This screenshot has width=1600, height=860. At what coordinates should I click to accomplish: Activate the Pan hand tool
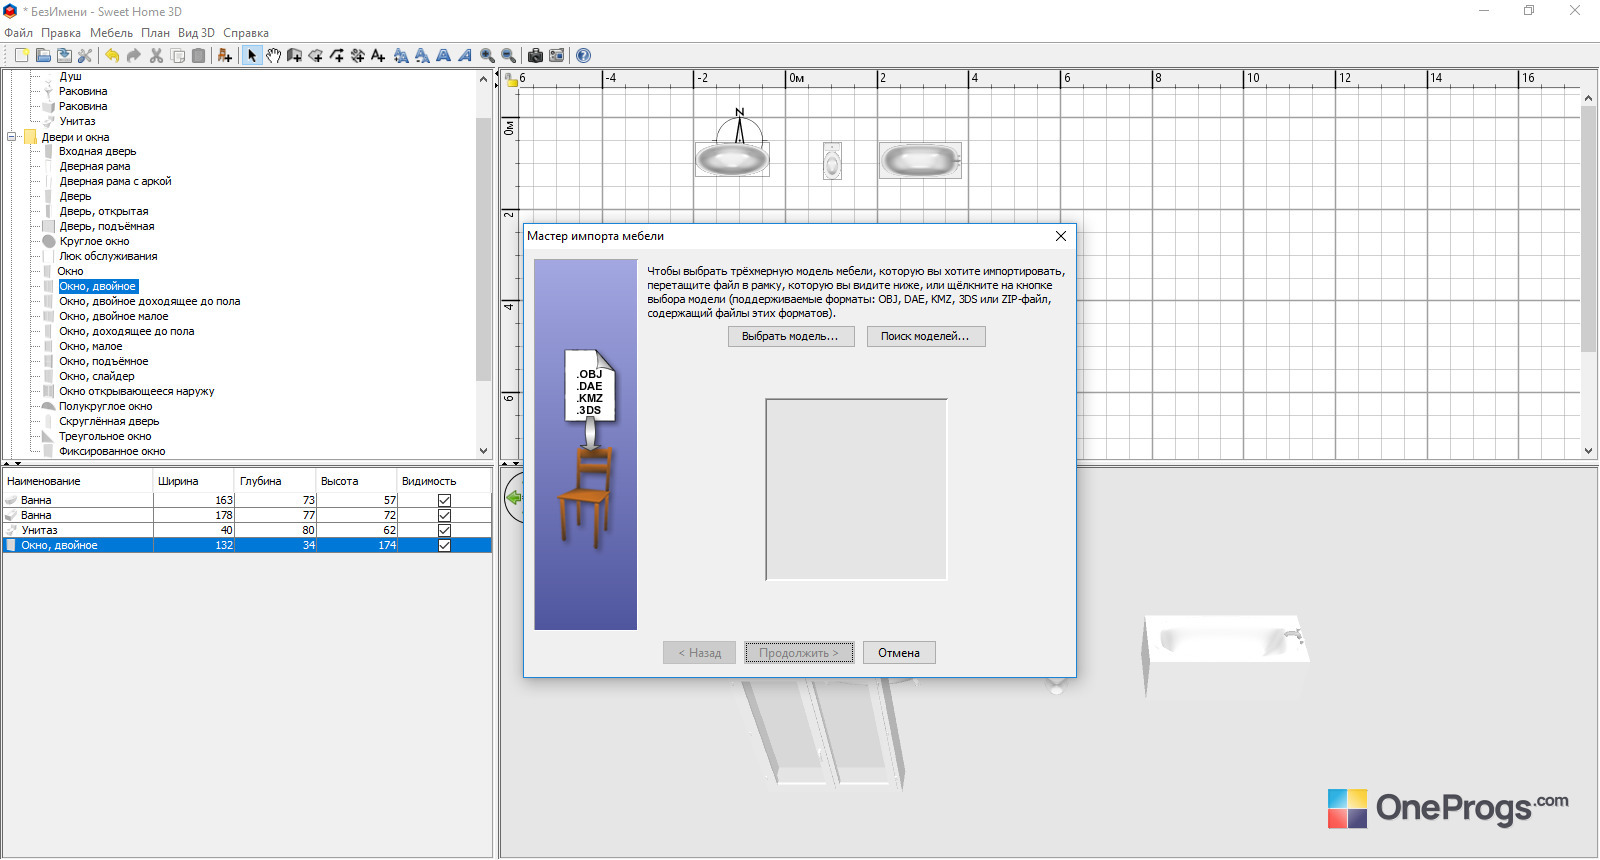pos(273,56)
